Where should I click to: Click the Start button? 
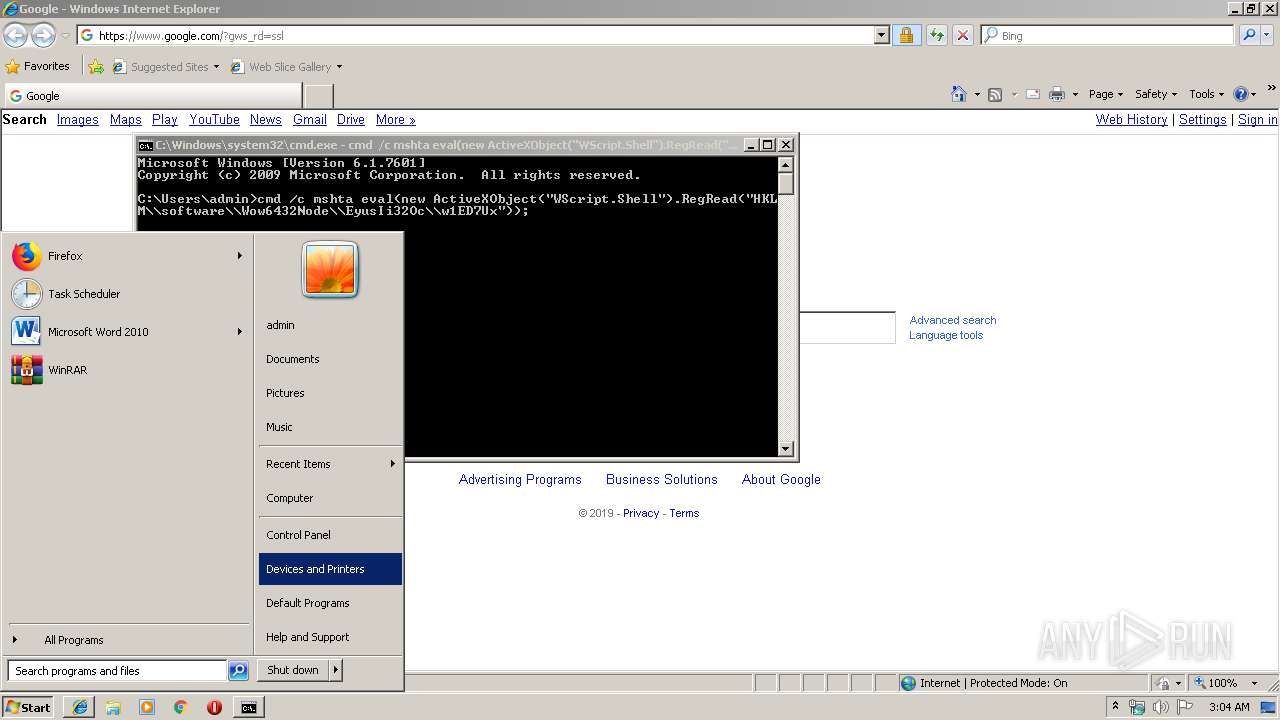coord(28,707)
